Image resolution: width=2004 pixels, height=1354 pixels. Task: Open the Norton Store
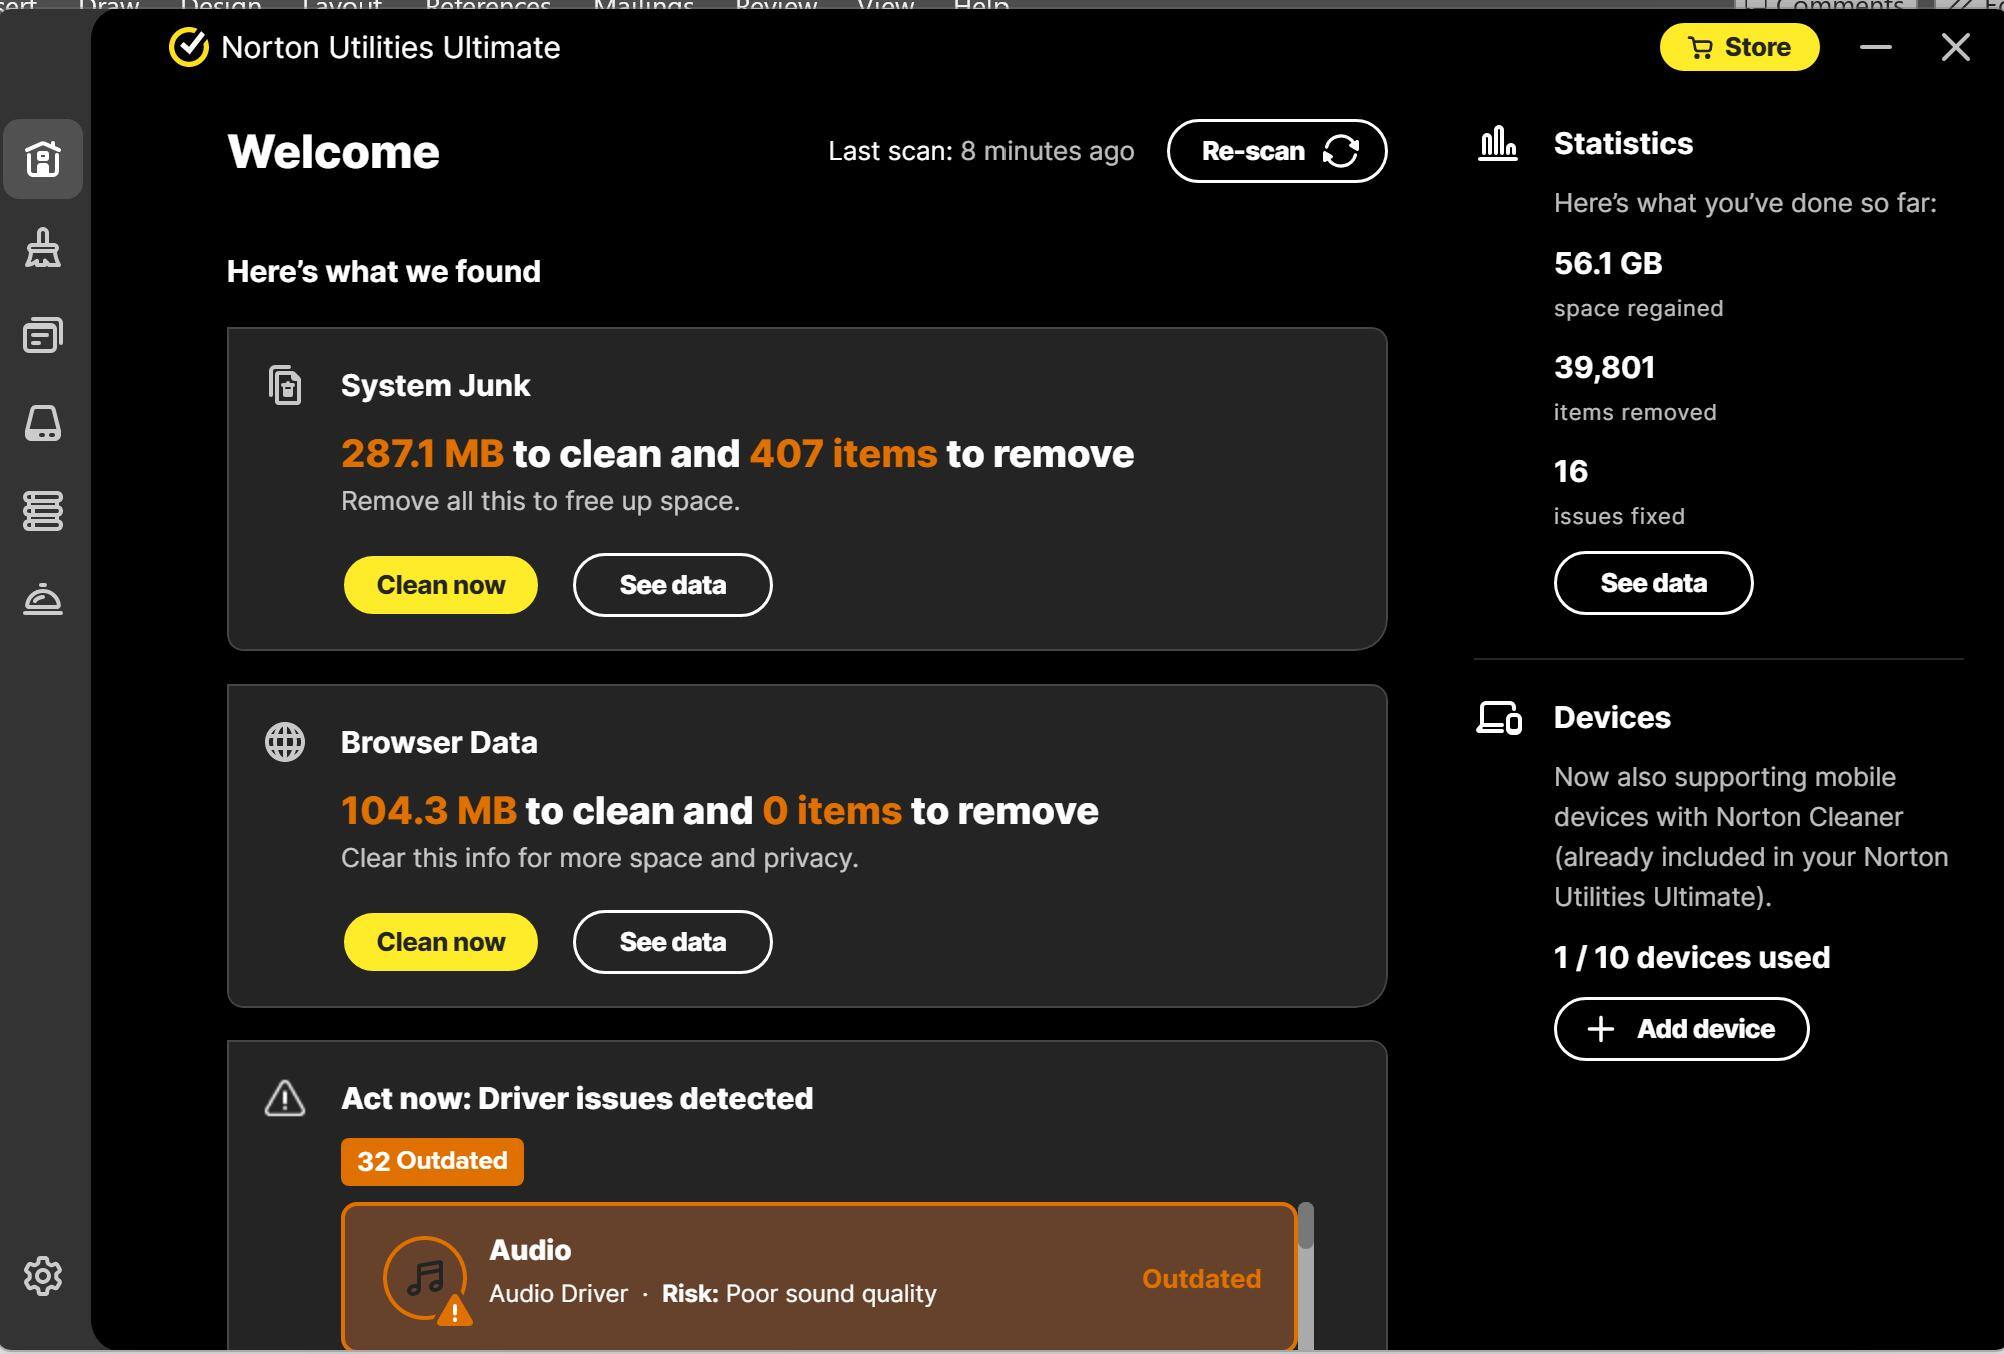[1739, 47]
